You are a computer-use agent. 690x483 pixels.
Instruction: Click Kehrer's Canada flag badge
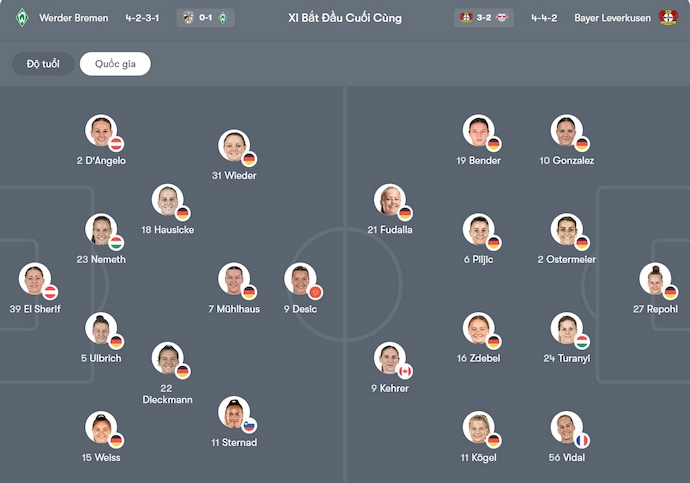click(405, 371)
